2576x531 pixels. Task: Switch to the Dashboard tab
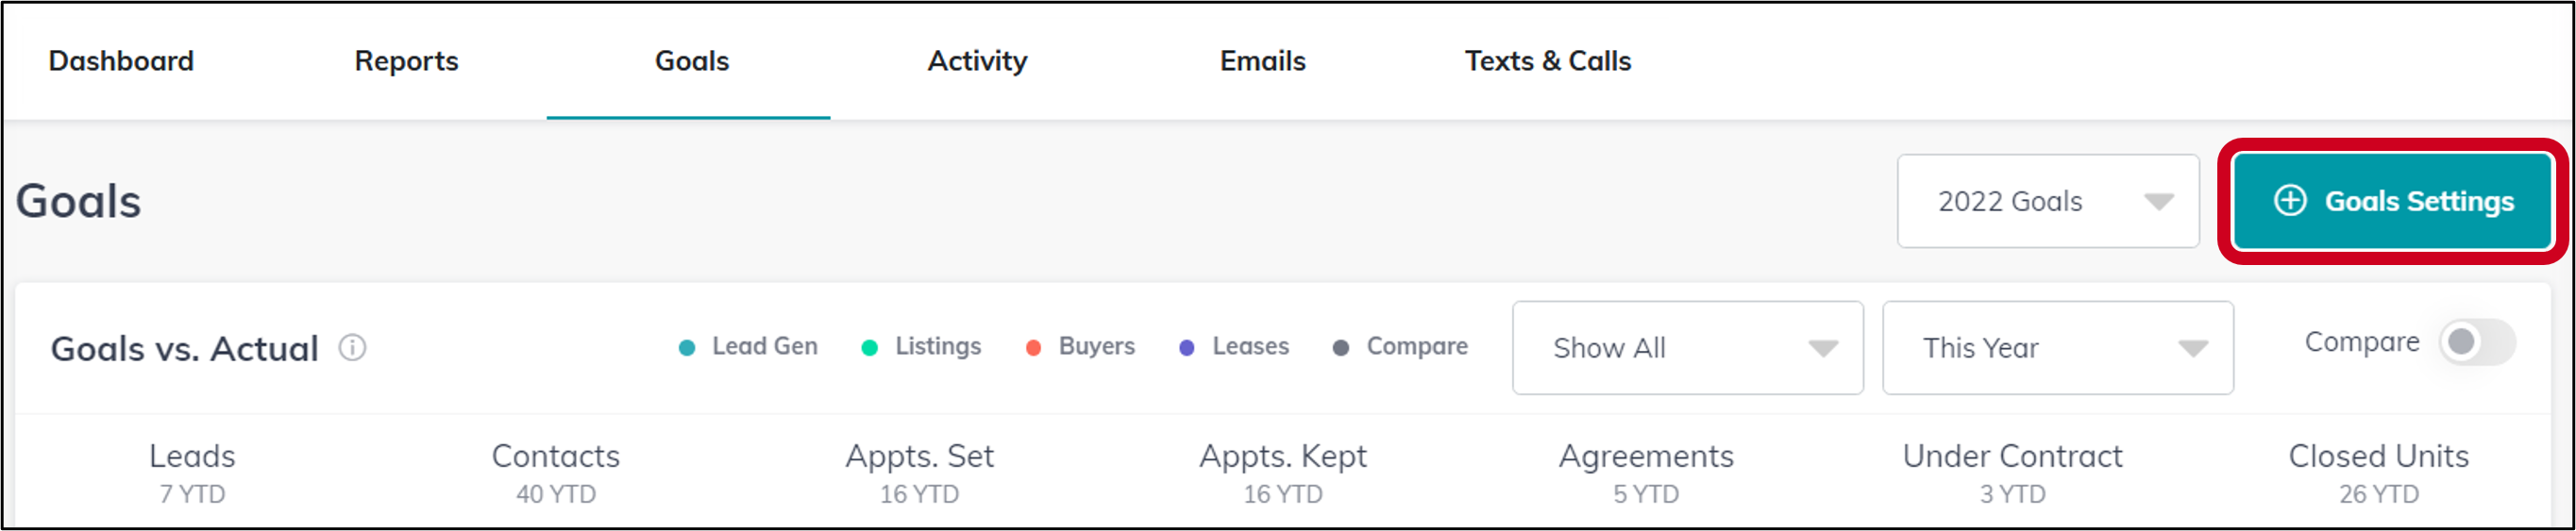pyautogui.click(x=121, y=61)
